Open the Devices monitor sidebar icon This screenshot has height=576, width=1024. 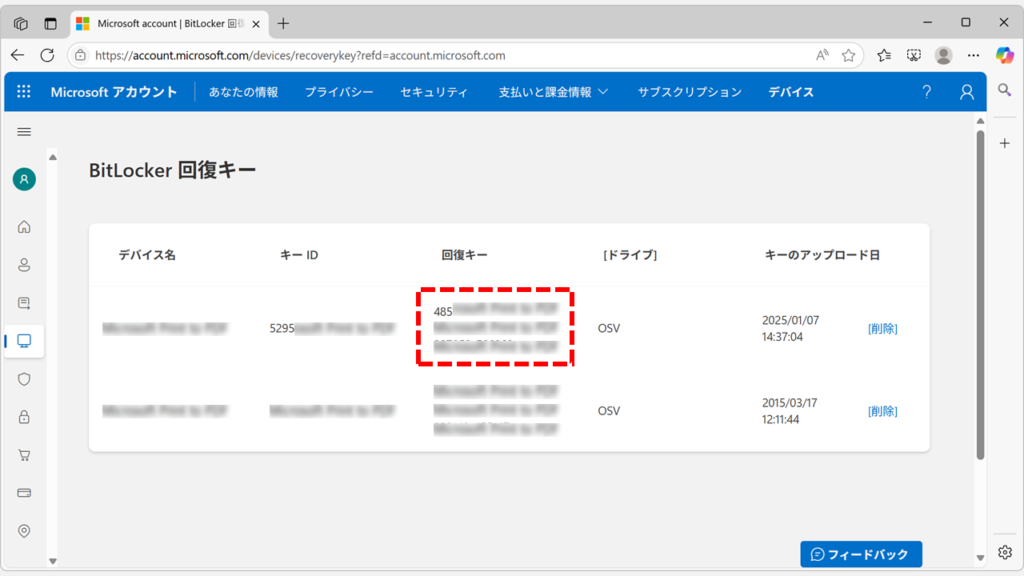coord(24,341)
